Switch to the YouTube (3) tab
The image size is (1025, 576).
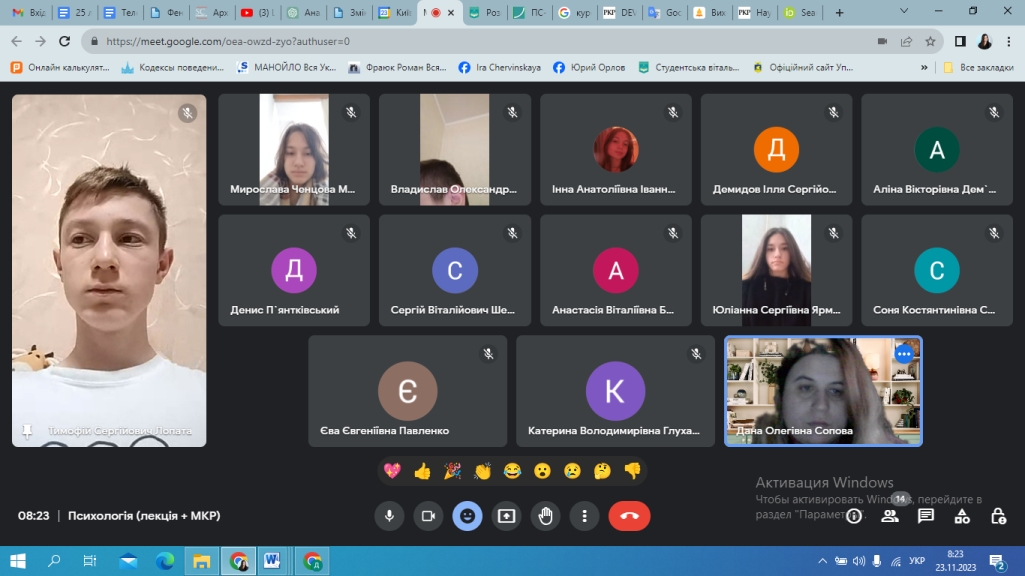click(258, 12)
